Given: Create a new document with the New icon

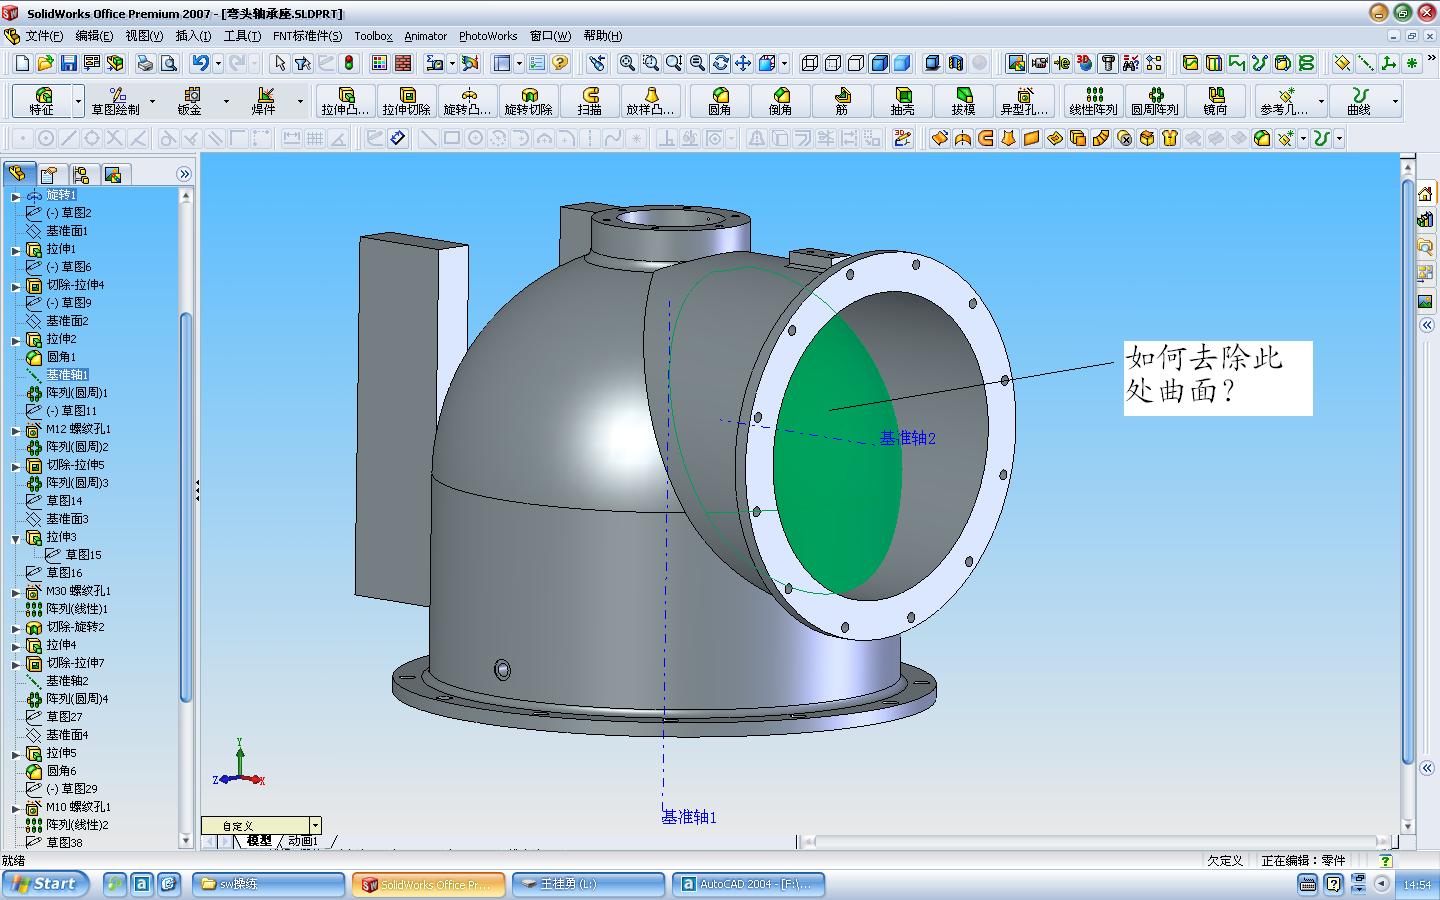Looking at the screenshot, I should pos(22,63).
